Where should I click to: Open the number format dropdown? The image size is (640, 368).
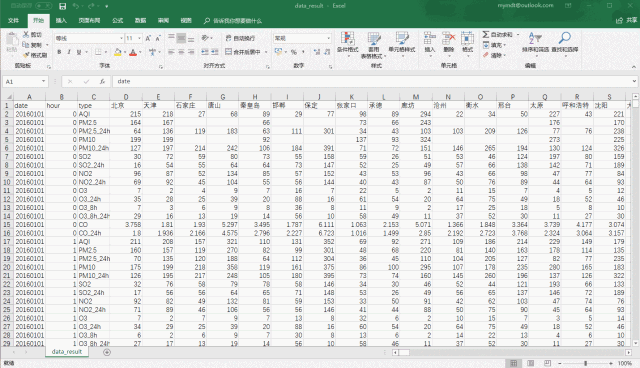pyautogui.click(x=328, y=38)
